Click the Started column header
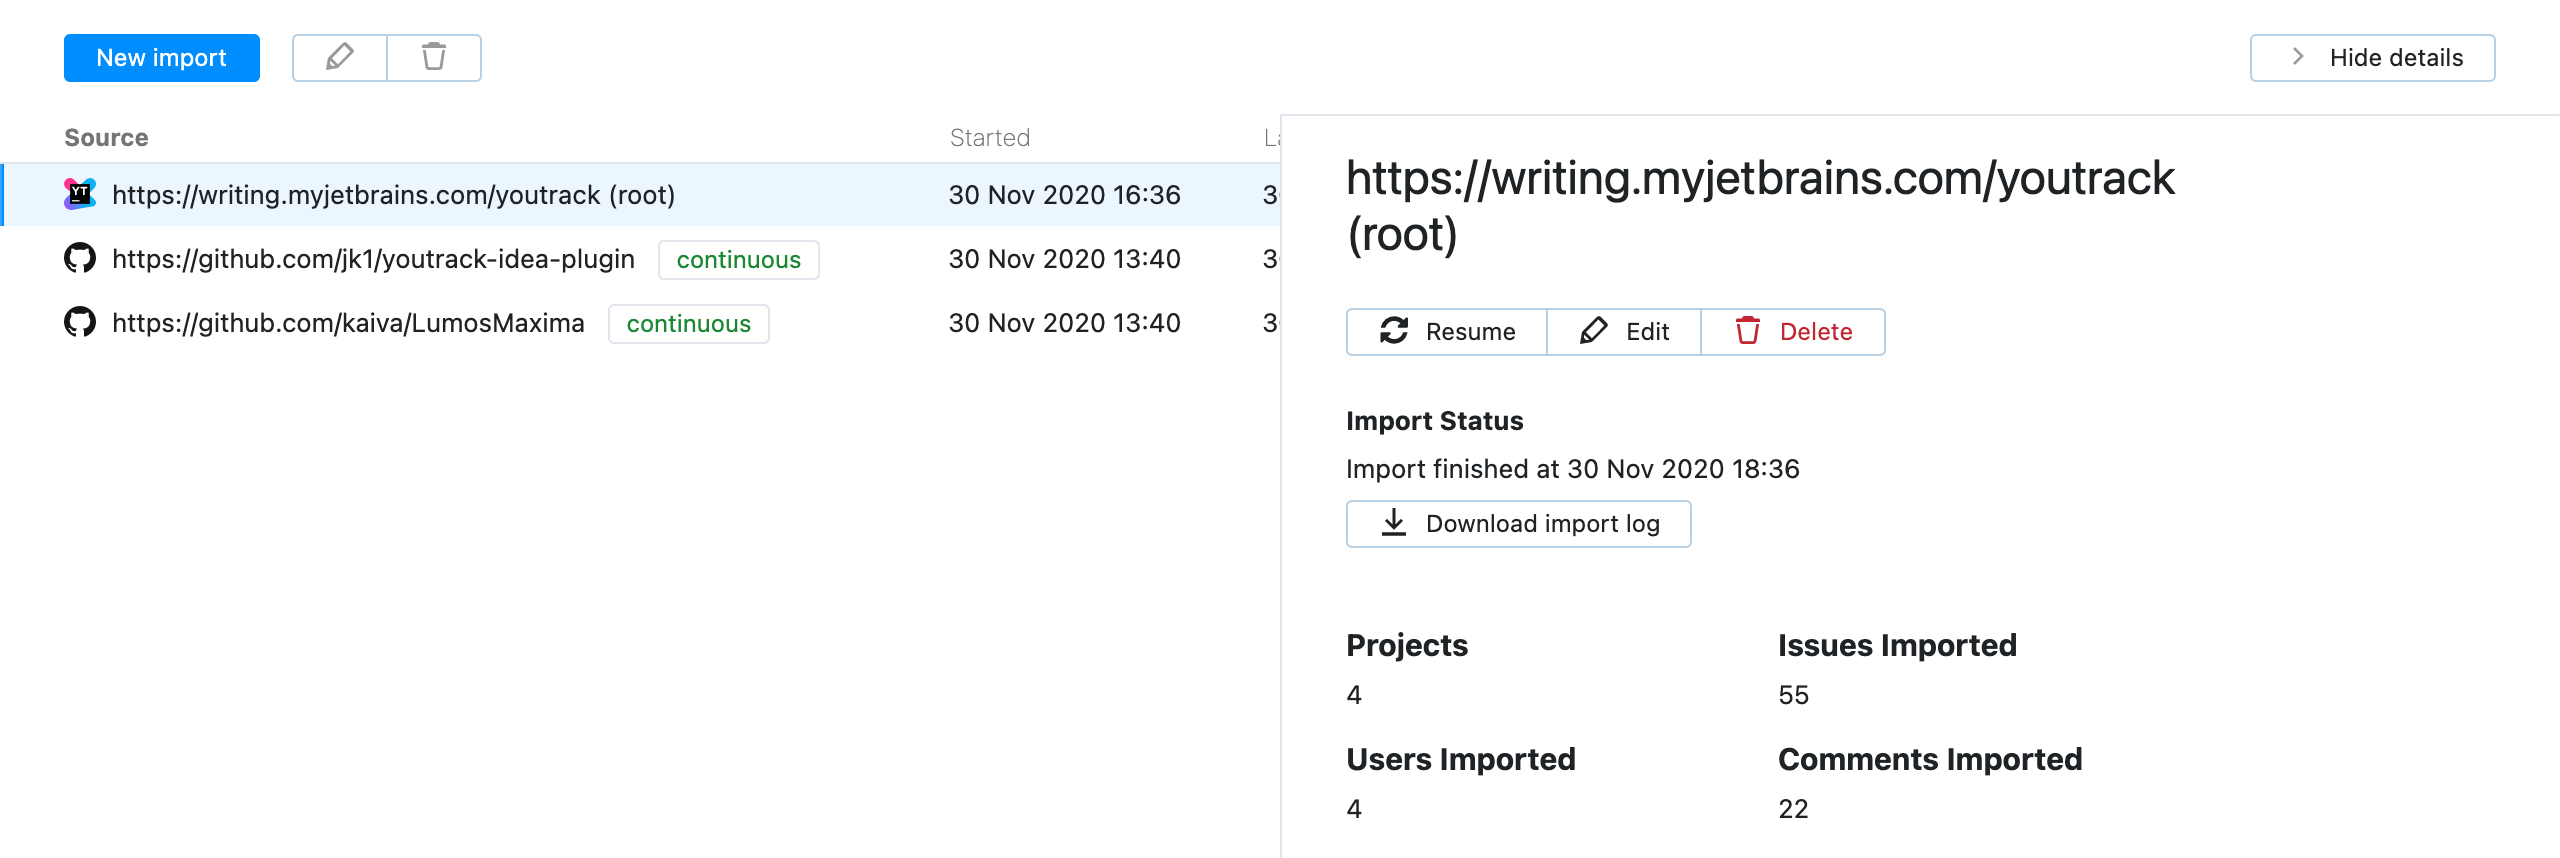The height and width of the screenshot is (858, 2560). click(990, 137)
